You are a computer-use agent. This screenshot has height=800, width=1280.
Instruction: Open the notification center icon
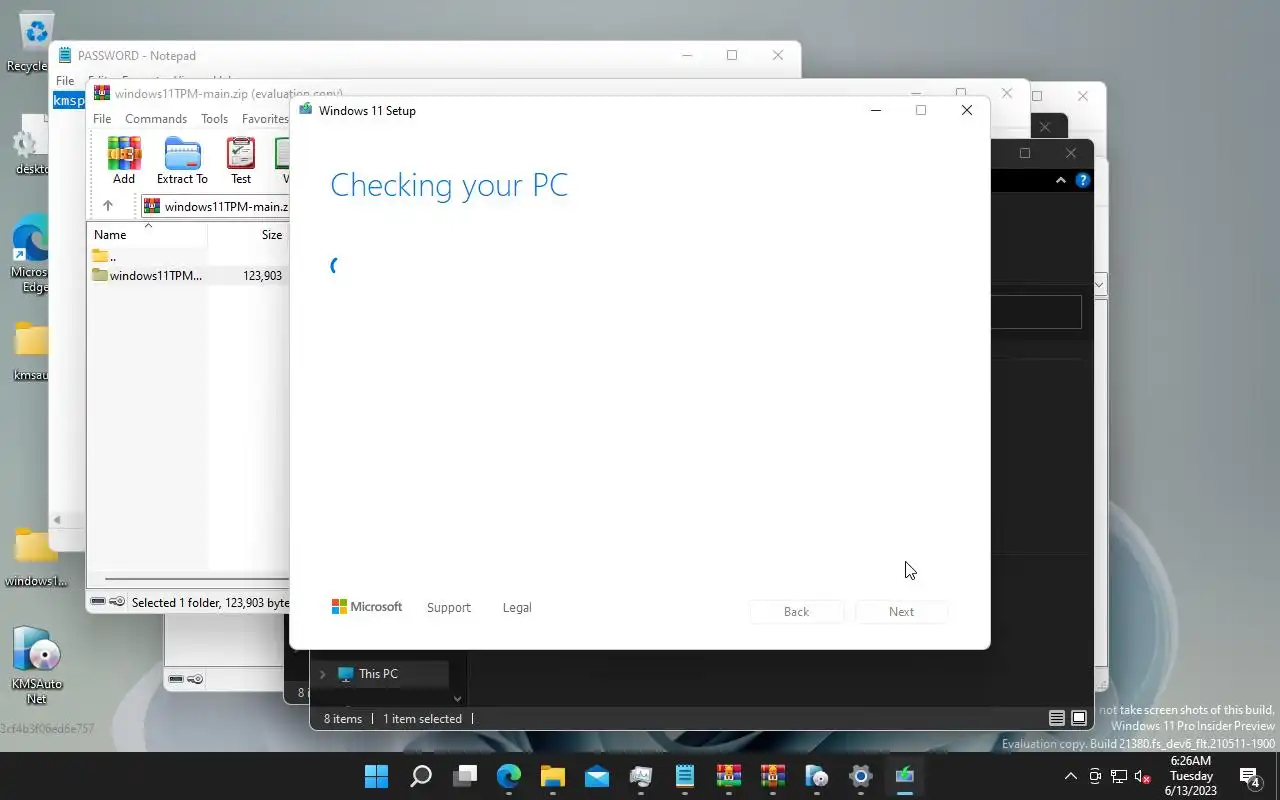pyautogui.click(x=1249, y=776)
